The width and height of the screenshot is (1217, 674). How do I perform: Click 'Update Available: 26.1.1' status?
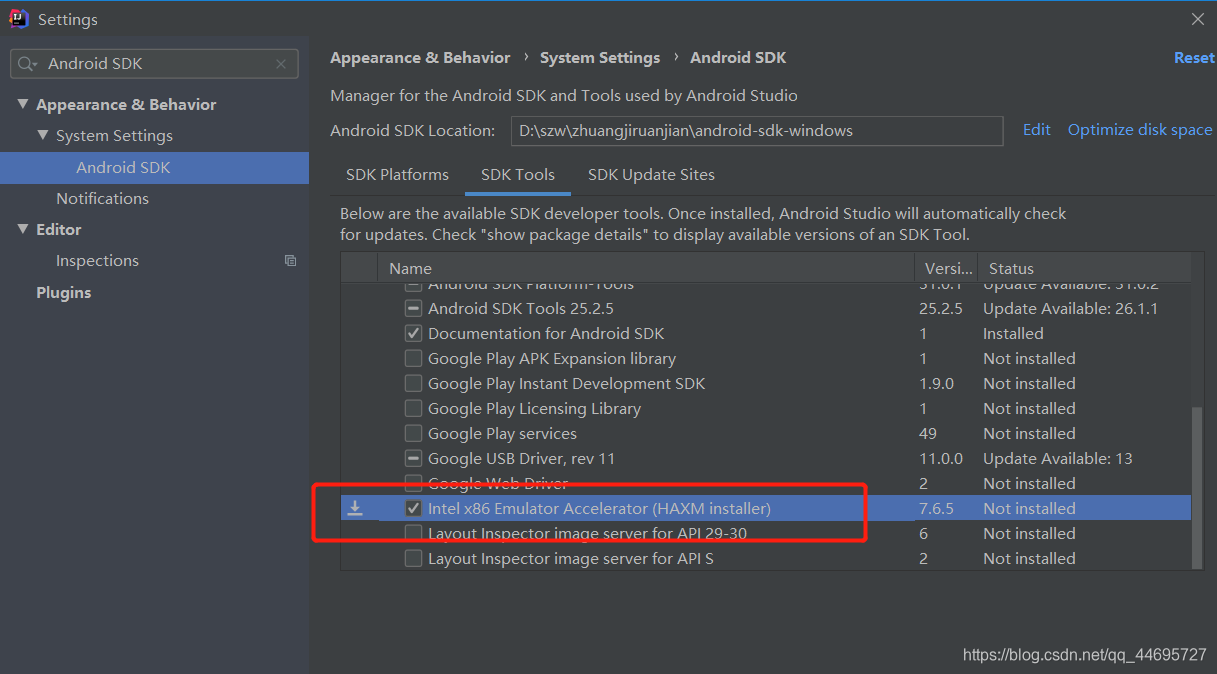click(1070, 309)
